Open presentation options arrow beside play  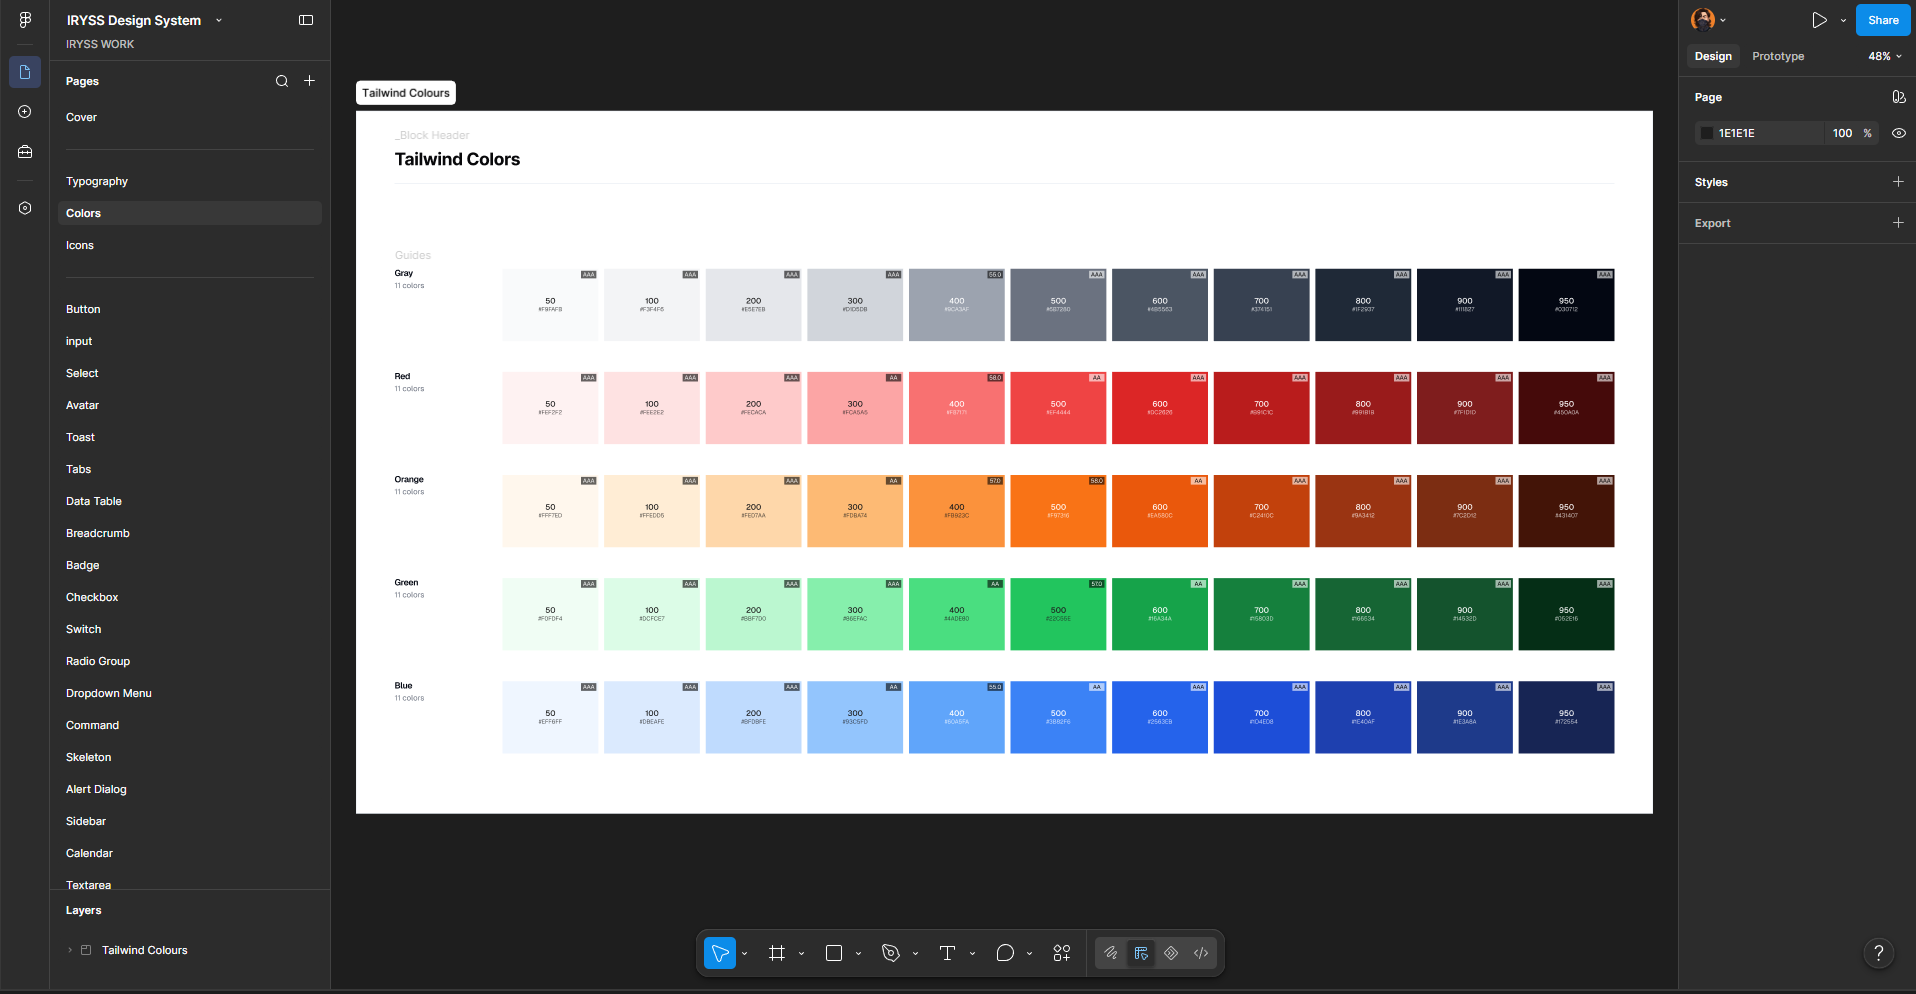1843,20
